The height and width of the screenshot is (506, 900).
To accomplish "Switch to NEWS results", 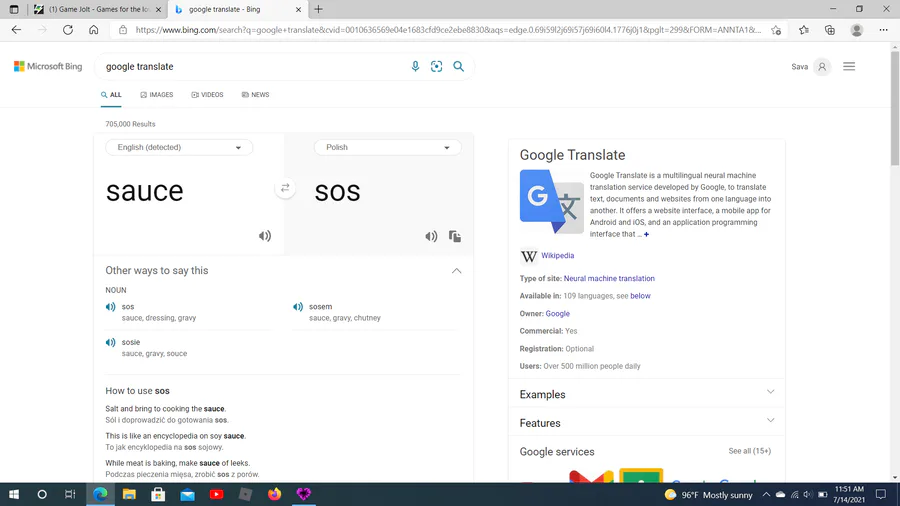I will (x=255, y=95).
